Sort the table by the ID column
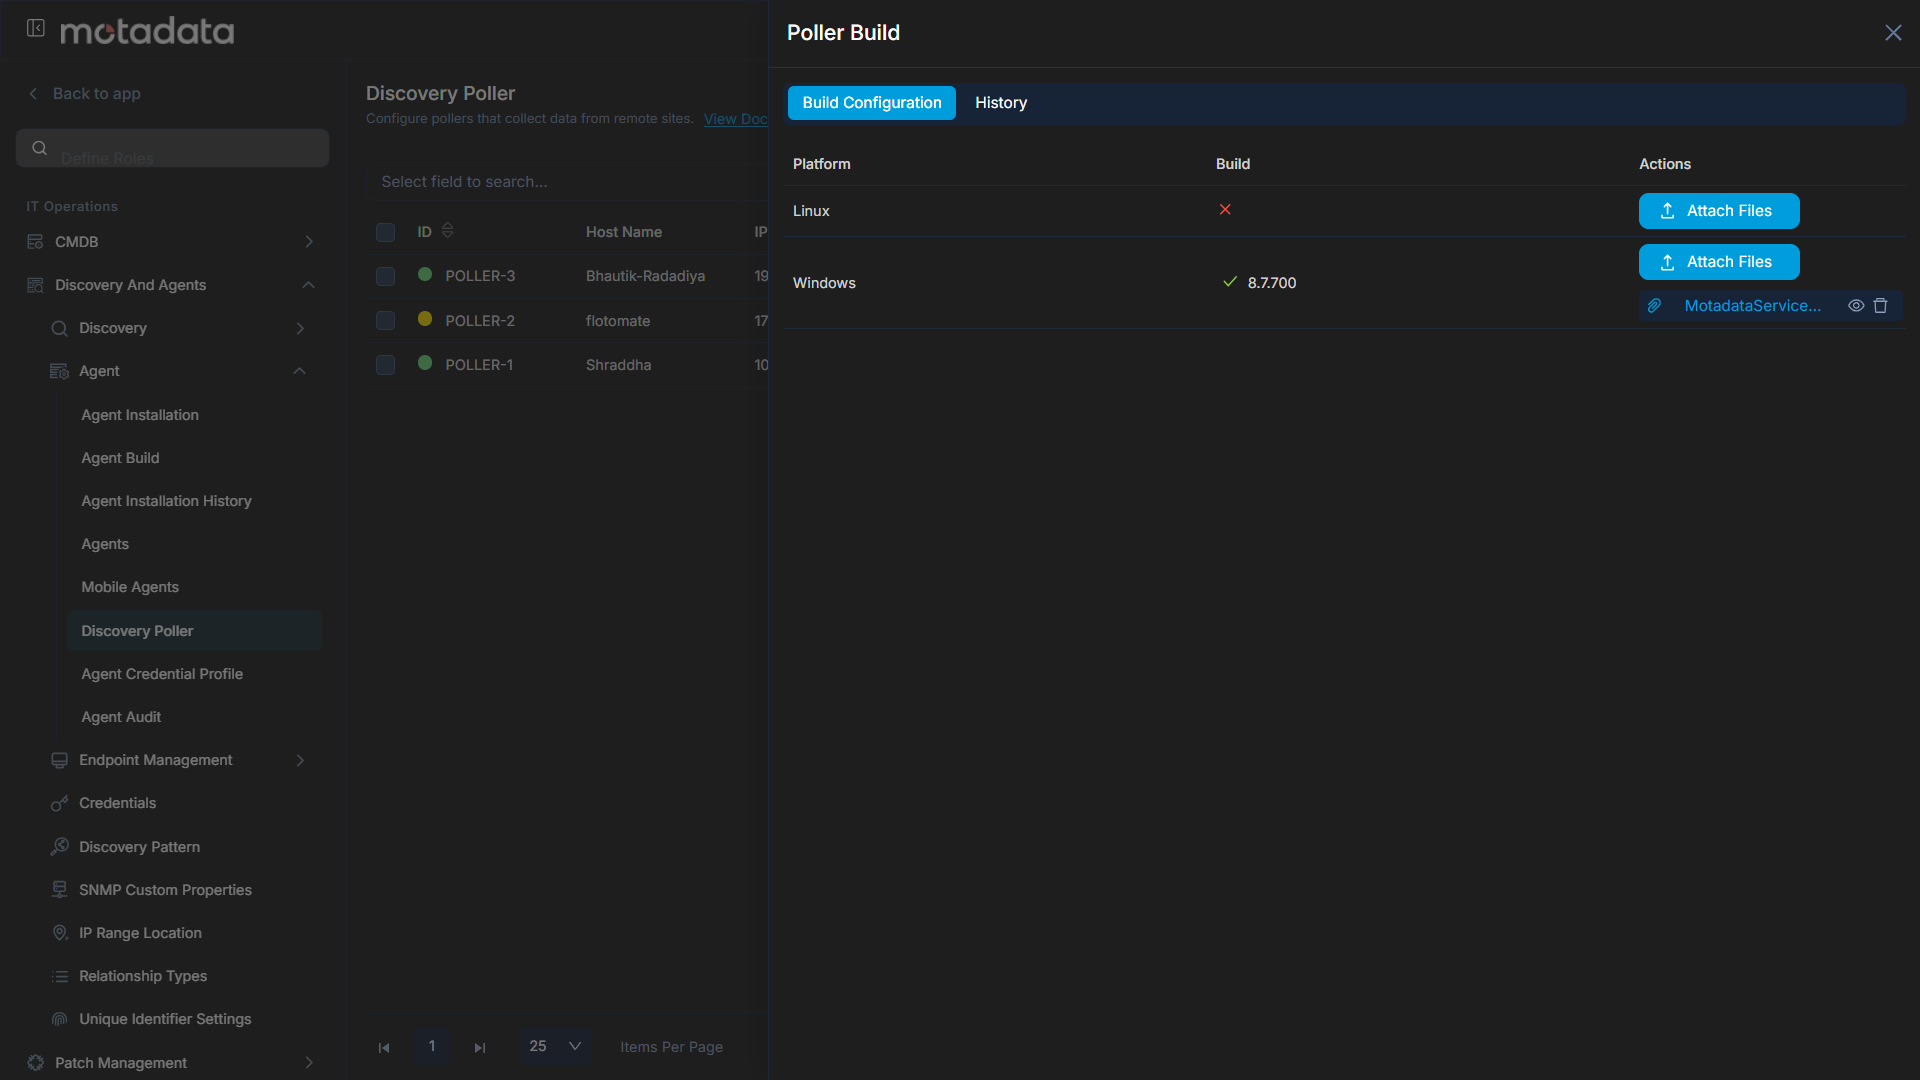Image resolution: width=1920 pixels, height=1080 pixels. (447, 231)
